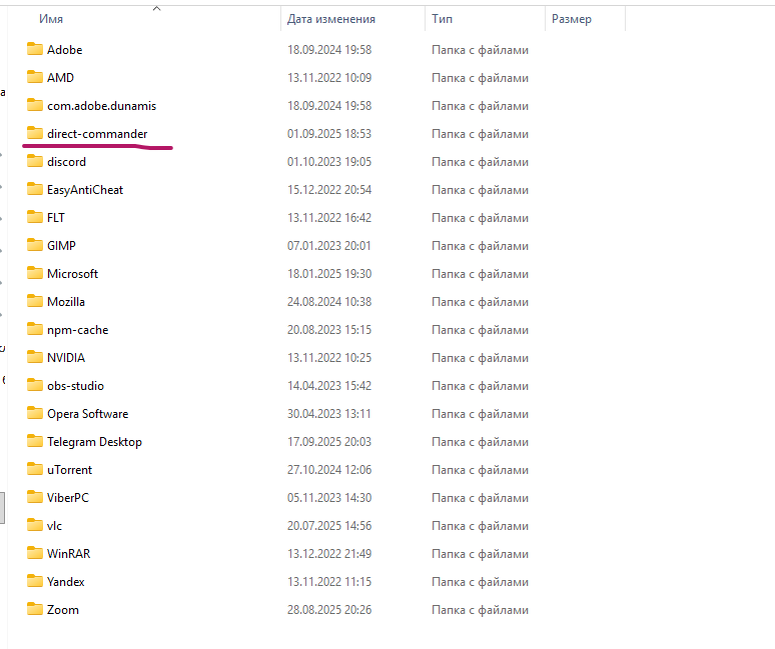Screen dimensions: 775x649
Task: Click the Zoom folder icon
Action: point(35,609)
